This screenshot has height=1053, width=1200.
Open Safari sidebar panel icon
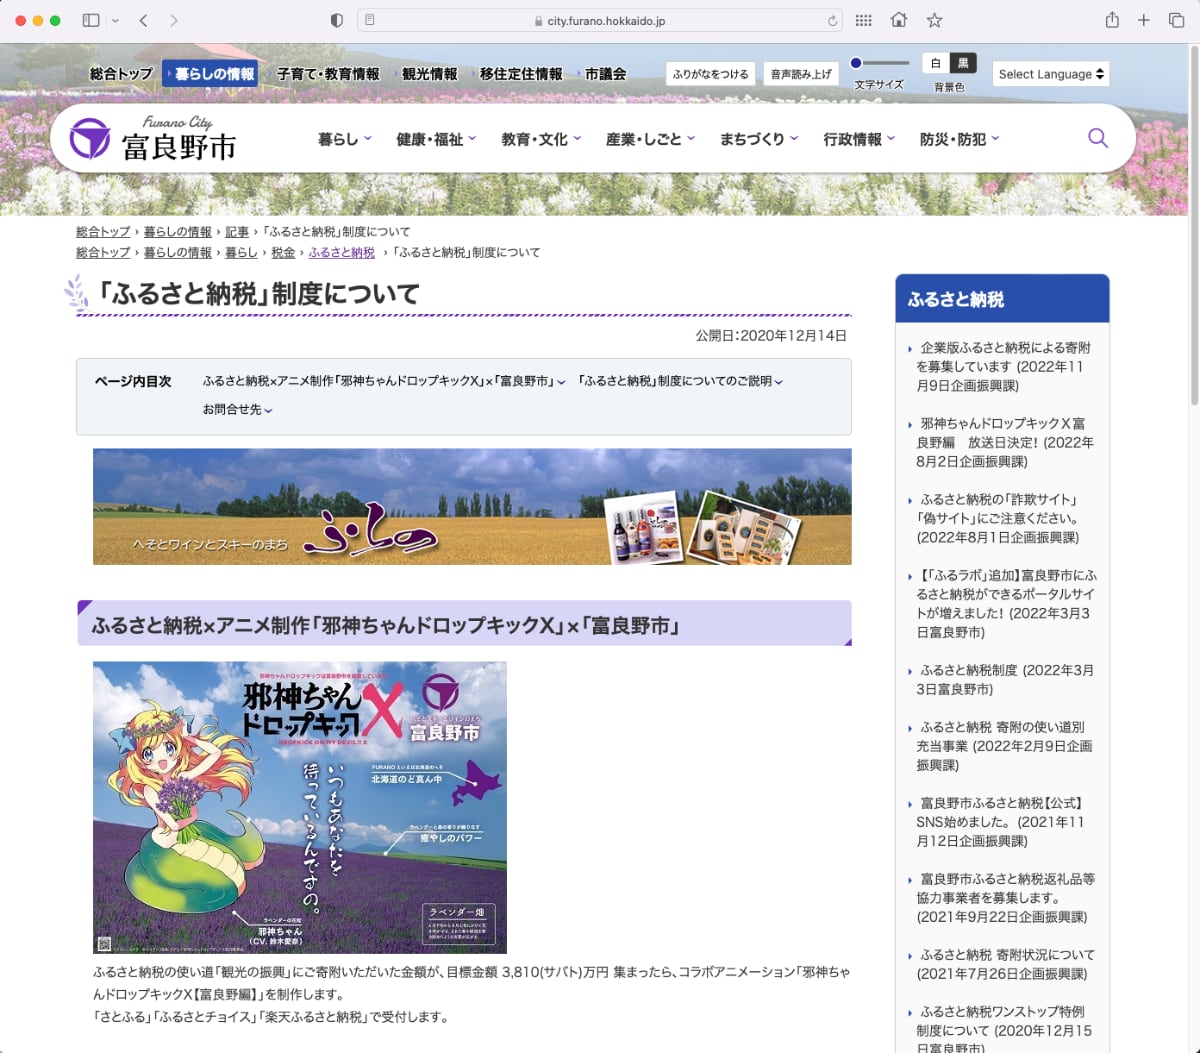[x=91, y=20]
